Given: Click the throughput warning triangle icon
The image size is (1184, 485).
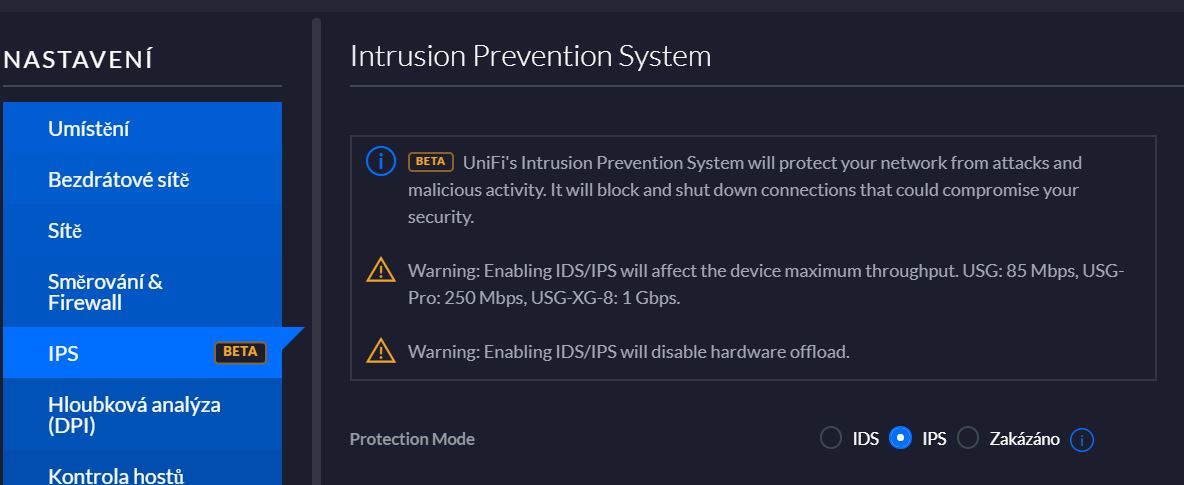Looking at the screenshot, I should point(381,270).
